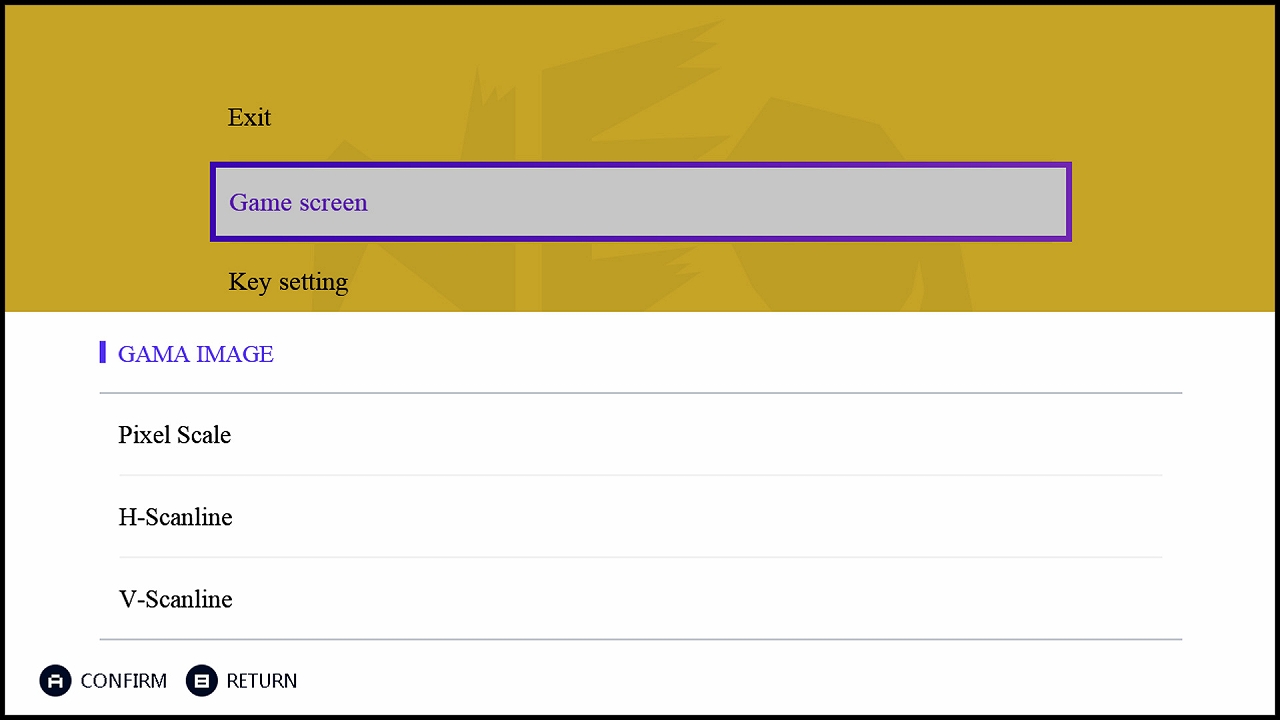Select the H-Scanline setting
1280x720 pixels.
[640, 517]
